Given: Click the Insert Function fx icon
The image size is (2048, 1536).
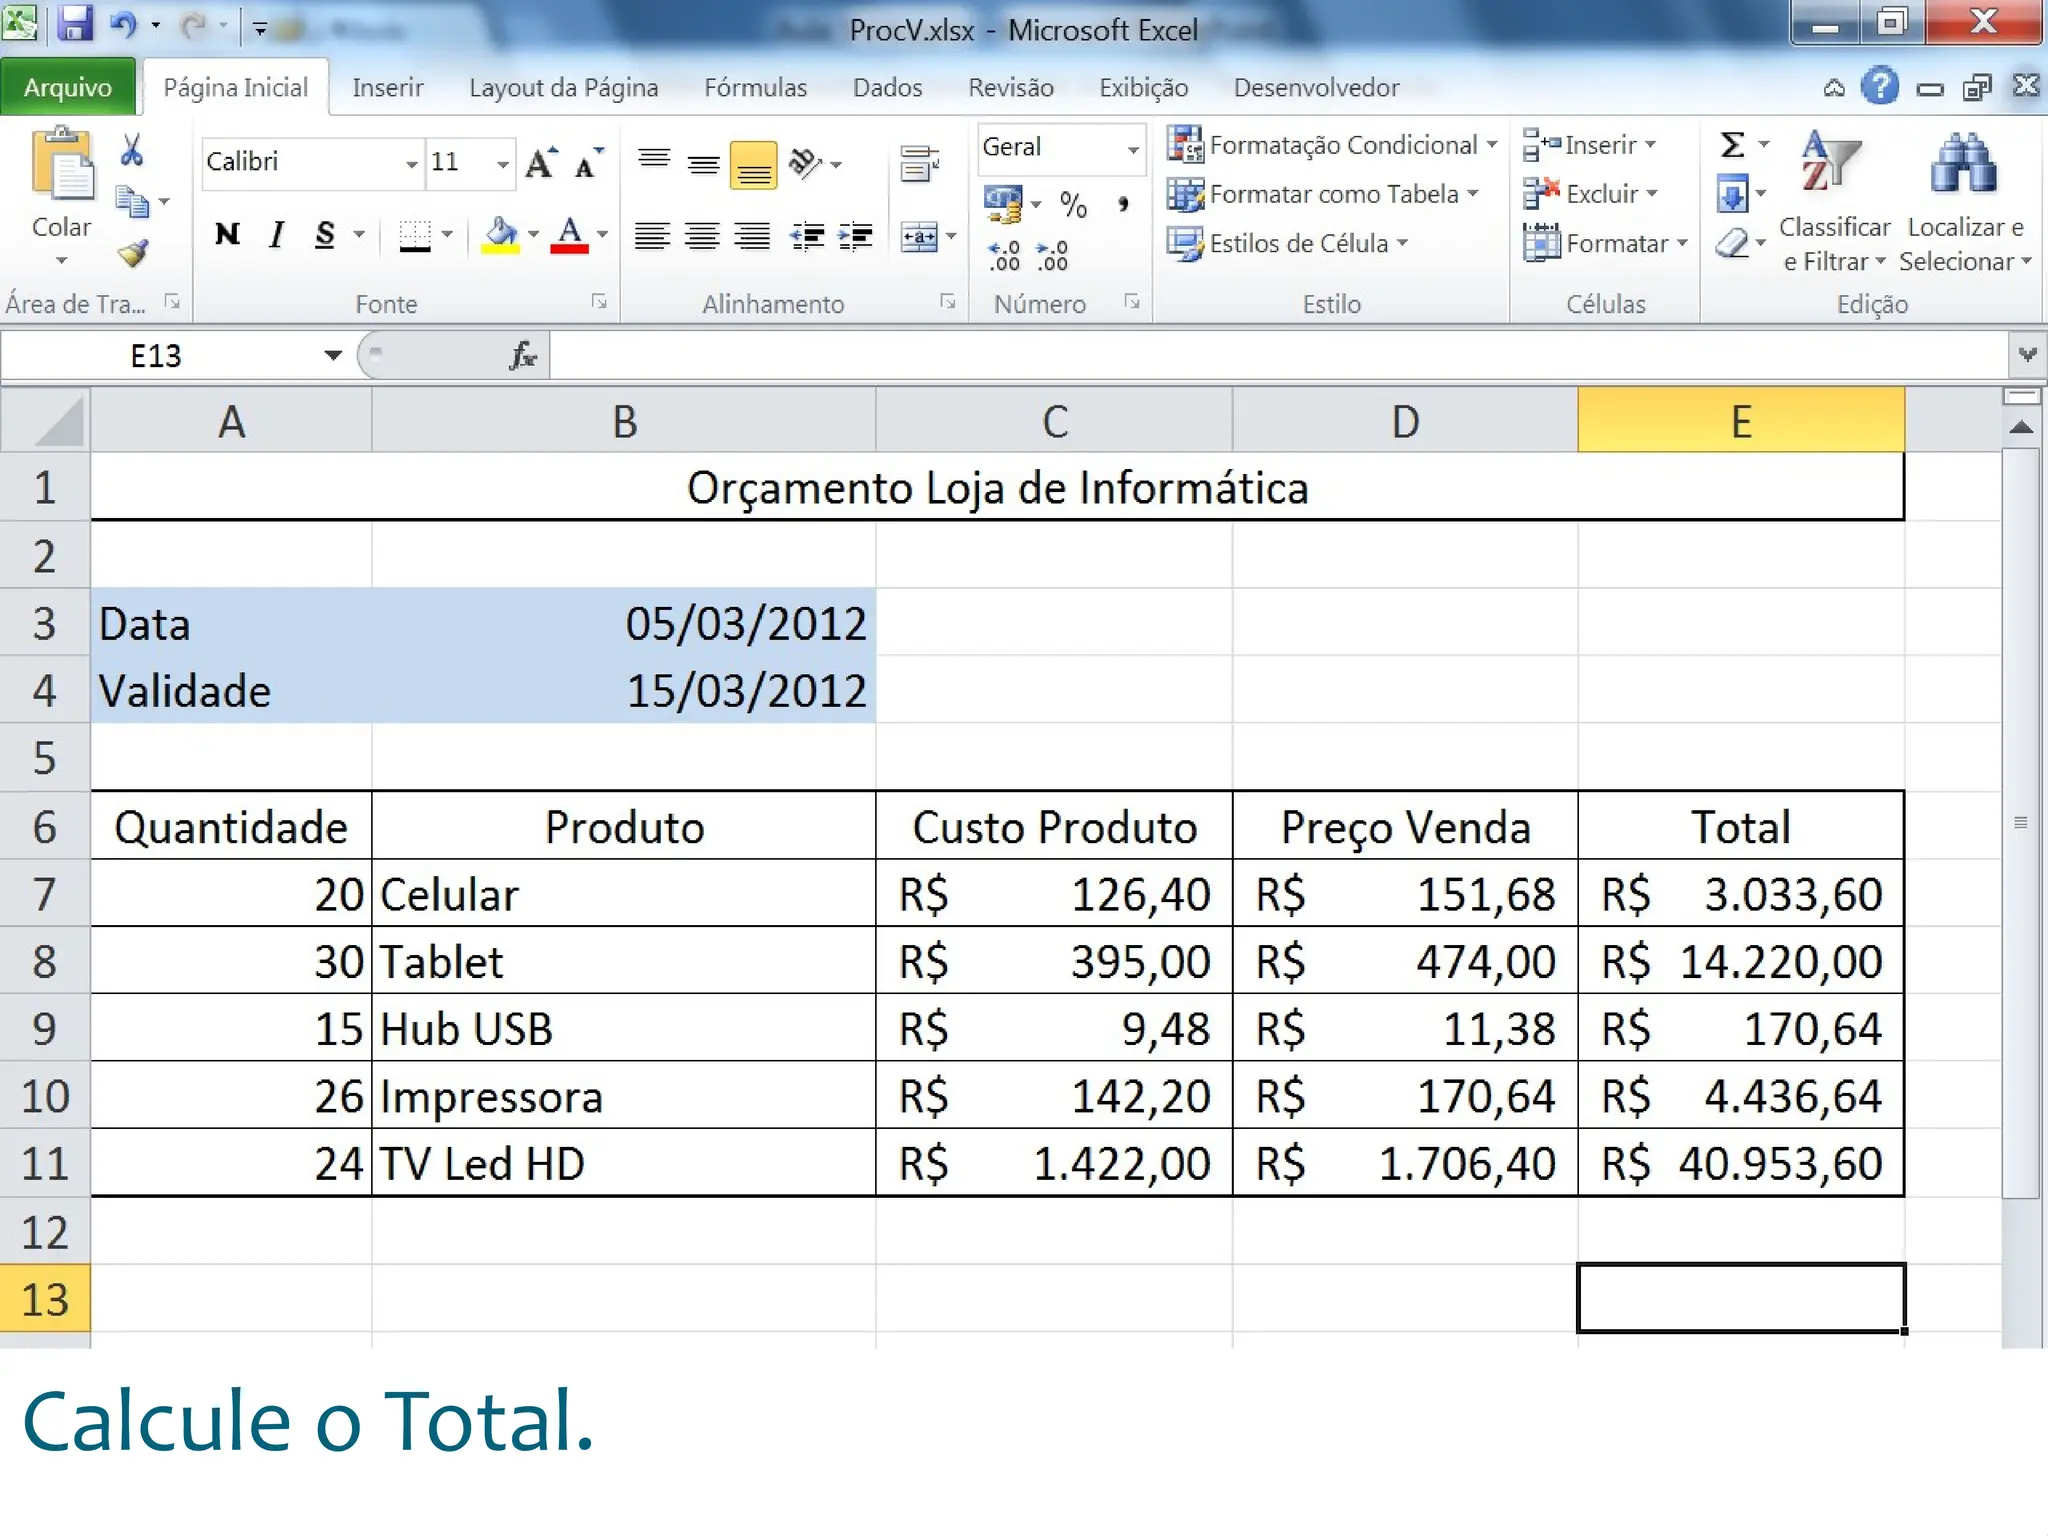Looking at the screenshot, I should 522,355.
